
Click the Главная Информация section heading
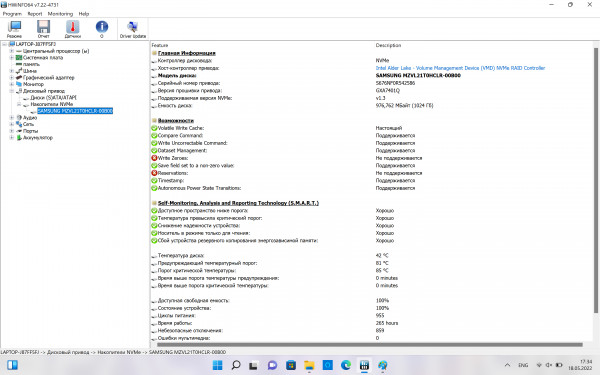187,53
